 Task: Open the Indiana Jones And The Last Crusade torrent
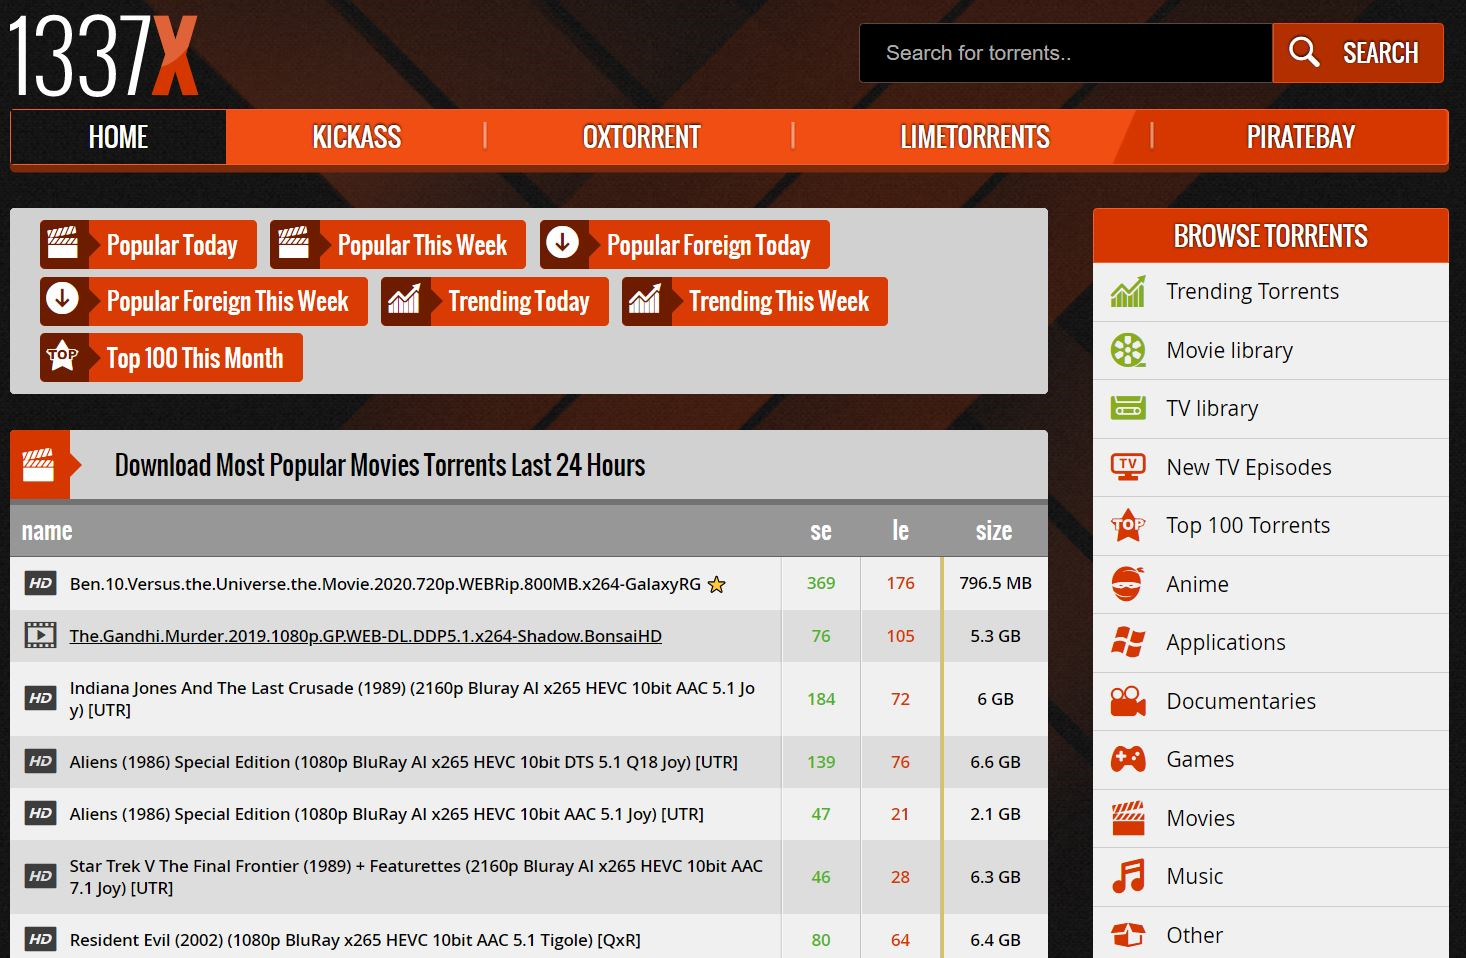(412, 699)
